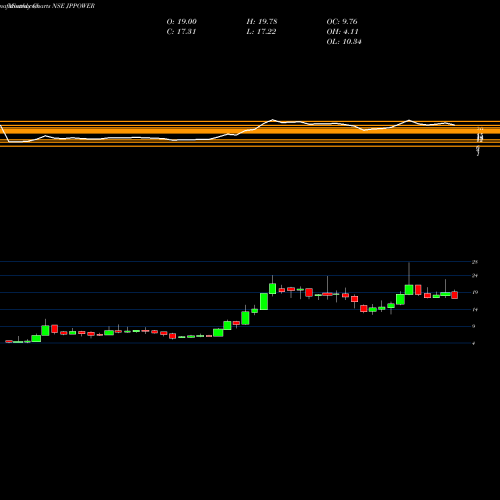
Task: Click the white indicator line's right end
Action: tap(455, 125)
